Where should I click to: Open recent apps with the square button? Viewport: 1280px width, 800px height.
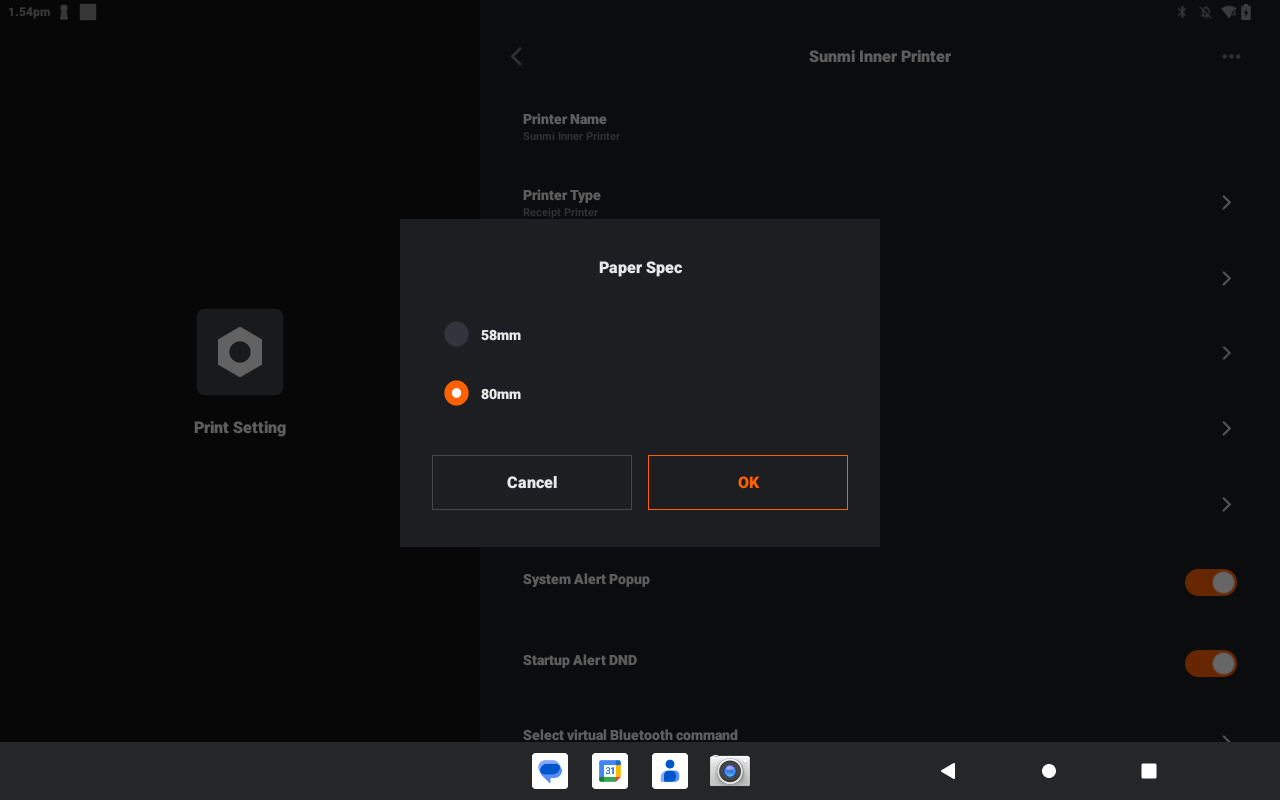pos(1149,771)
